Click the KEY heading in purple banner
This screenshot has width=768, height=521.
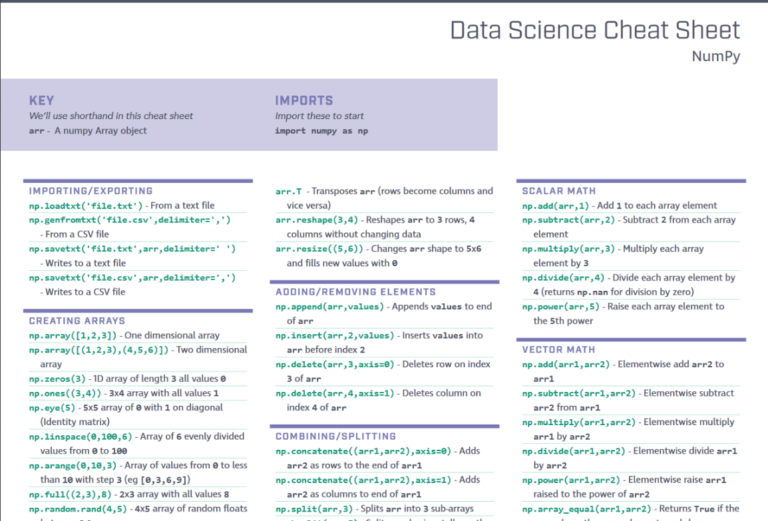pyautogui.click(x=41, y=101)
